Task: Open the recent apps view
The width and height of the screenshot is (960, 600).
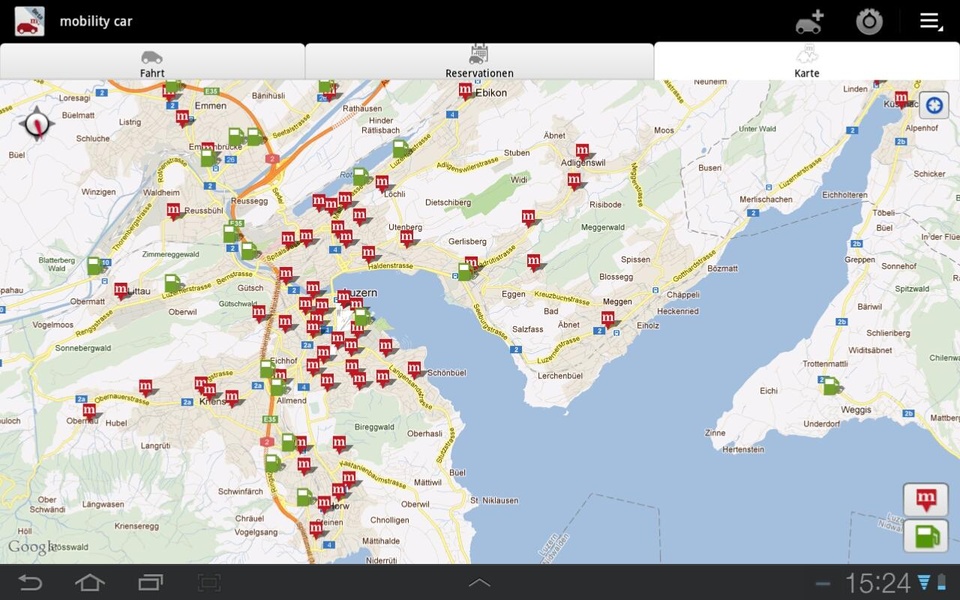Action: [x=150, y=582]
